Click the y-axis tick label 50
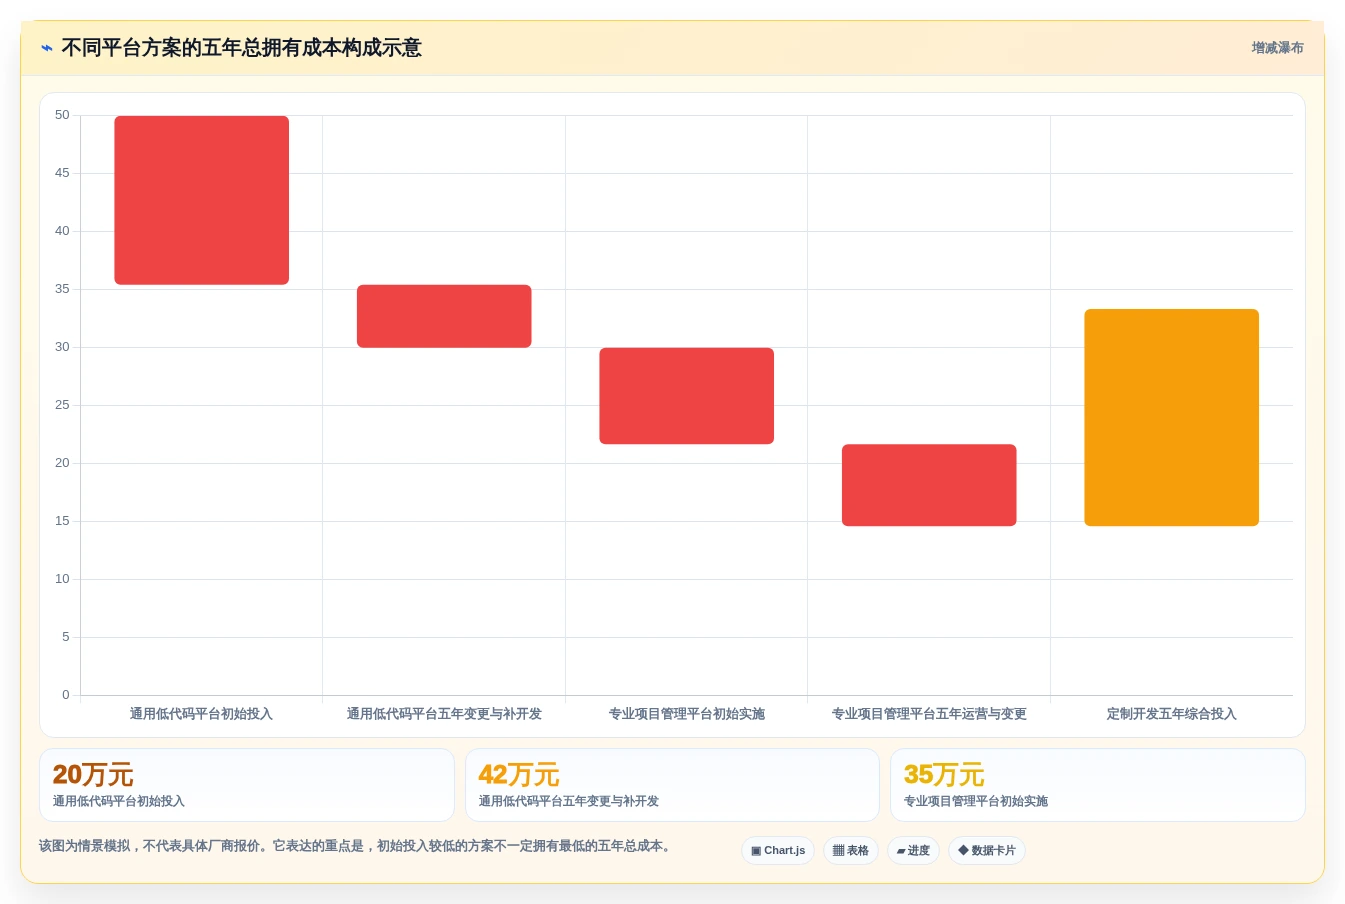1345x904 pixels. 62,115
